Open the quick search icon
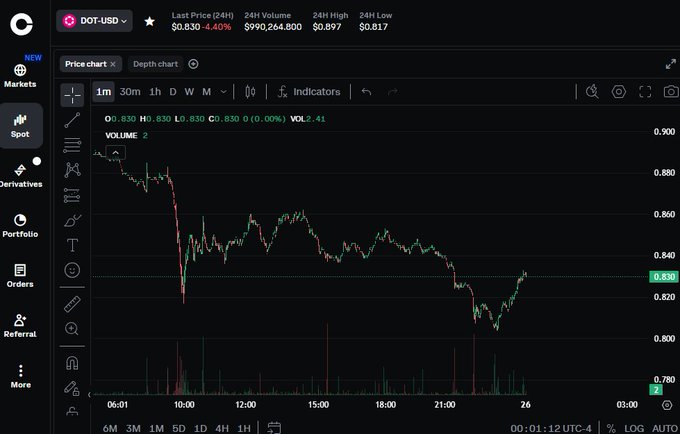680x434 pixels. tap(592, 91)
